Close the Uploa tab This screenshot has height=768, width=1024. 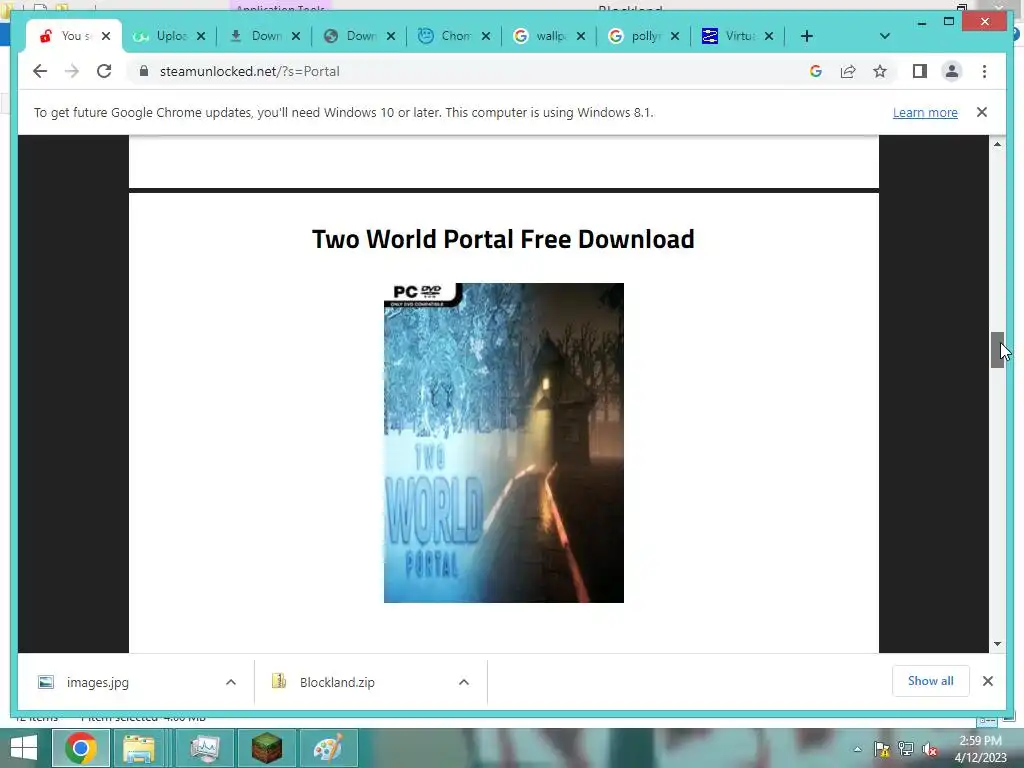pos(201,36)
